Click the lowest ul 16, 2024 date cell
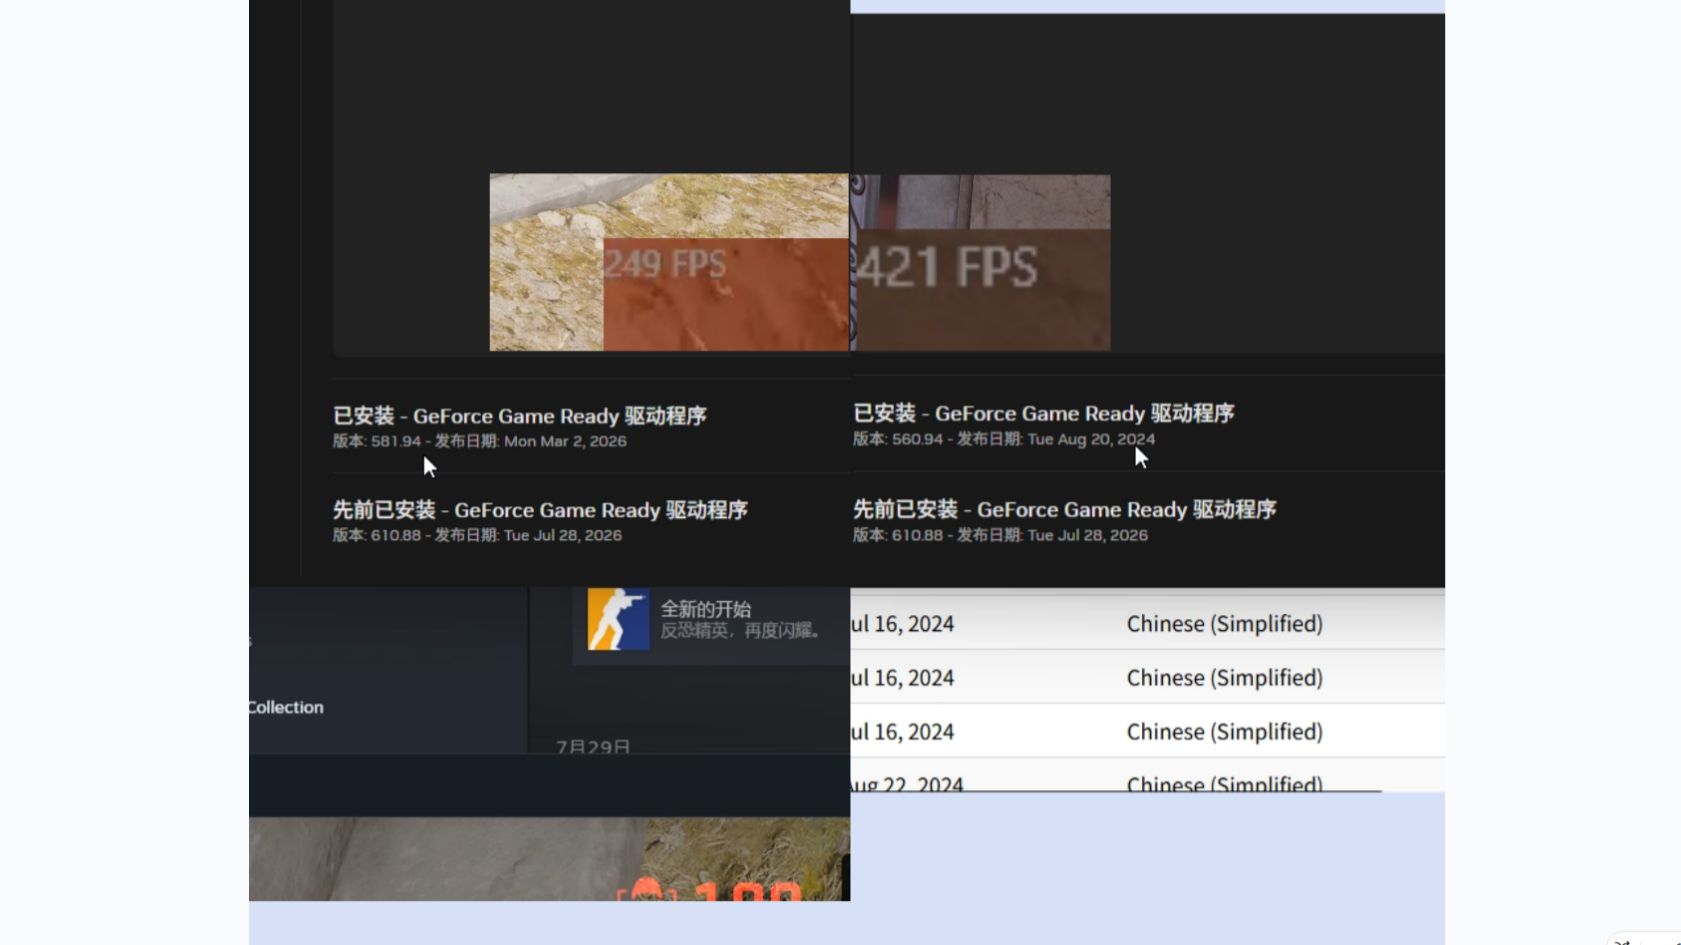Image resolution: width=1681 pixels, height=945 pixels. [902, 732]
